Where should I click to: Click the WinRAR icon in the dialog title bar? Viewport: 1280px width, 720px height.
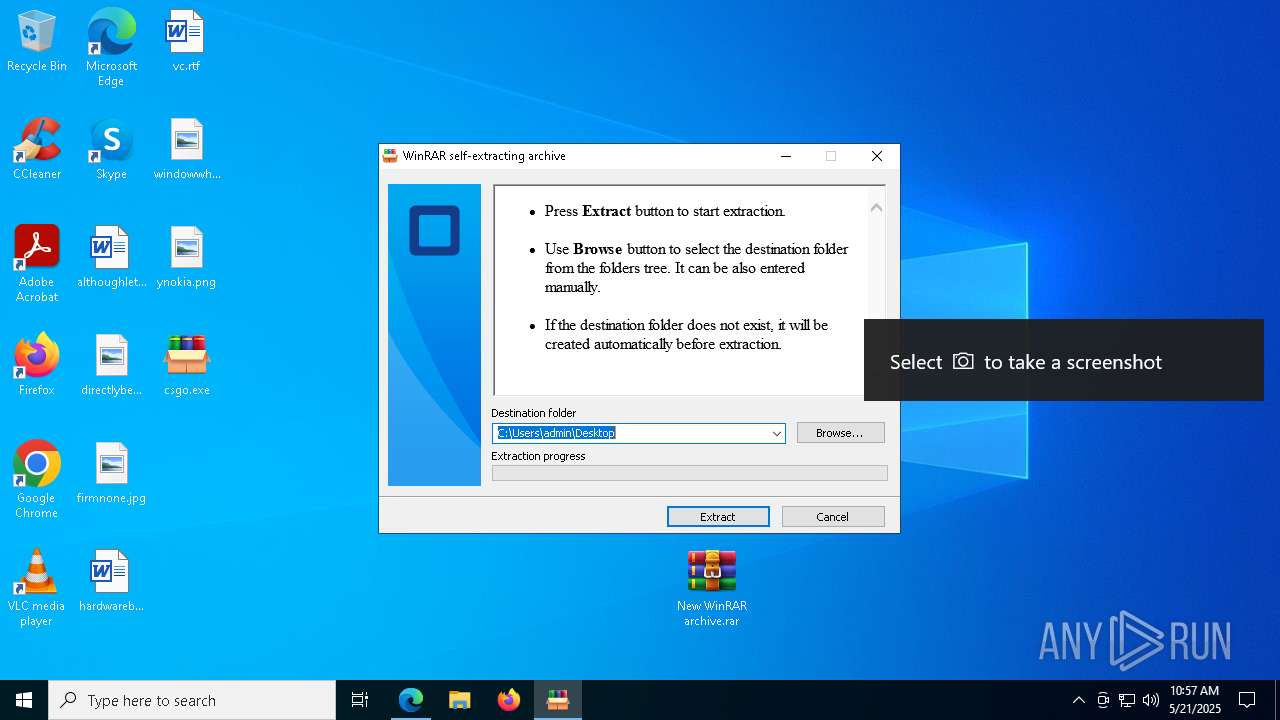pos(390,156)
